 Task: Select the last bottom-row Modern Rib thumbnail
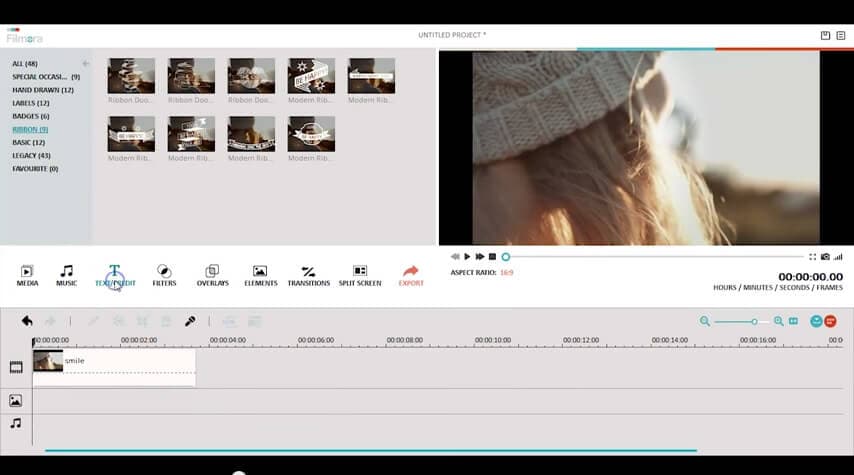click(312, 134)
